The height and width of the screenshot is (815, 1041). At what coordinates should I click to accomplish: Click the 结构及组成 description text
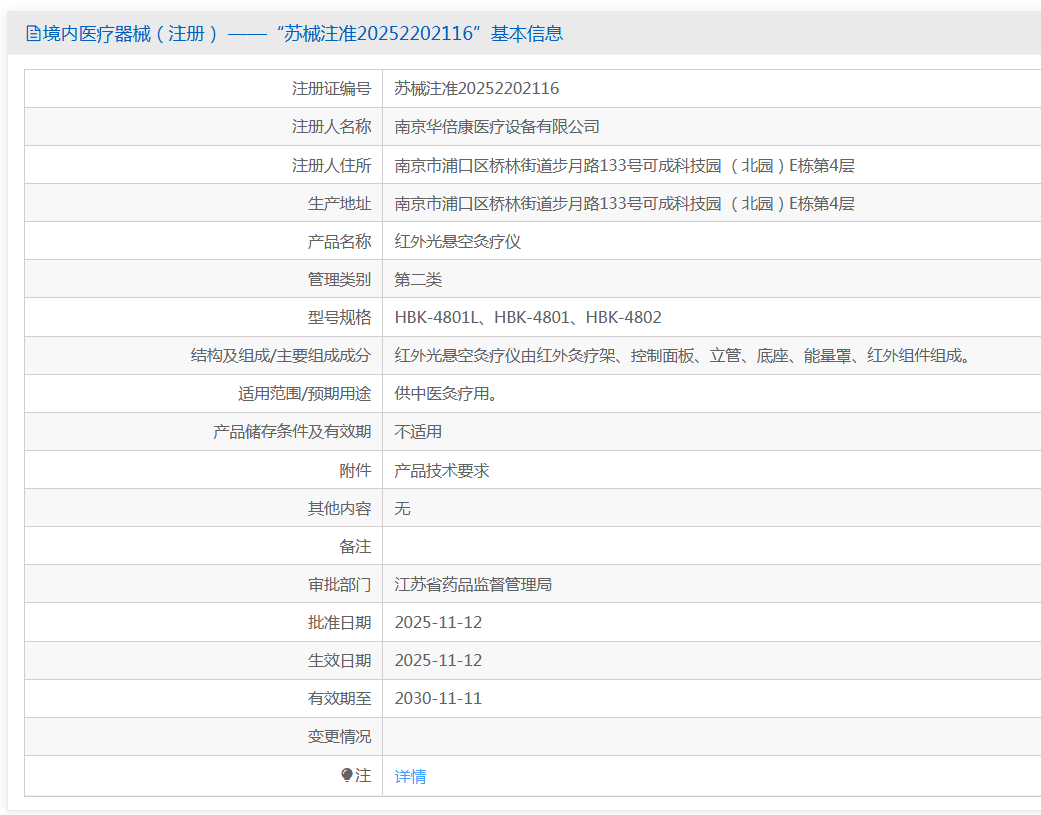pyautogui.click(x=682, y=356)
